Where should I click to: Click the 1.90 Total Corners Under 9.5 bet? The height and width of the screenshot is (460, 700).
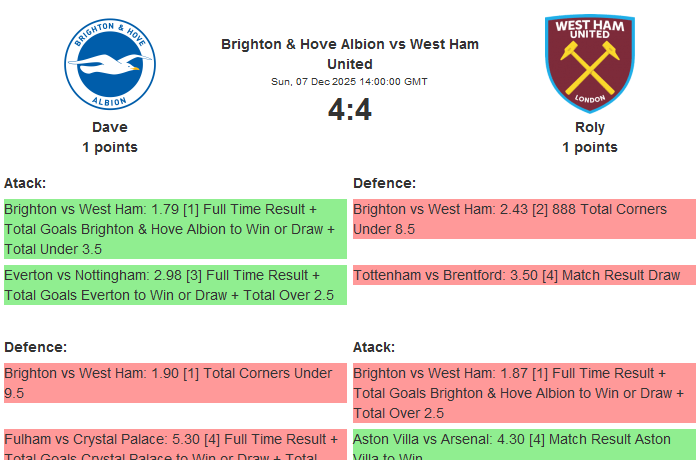point(175,383)
